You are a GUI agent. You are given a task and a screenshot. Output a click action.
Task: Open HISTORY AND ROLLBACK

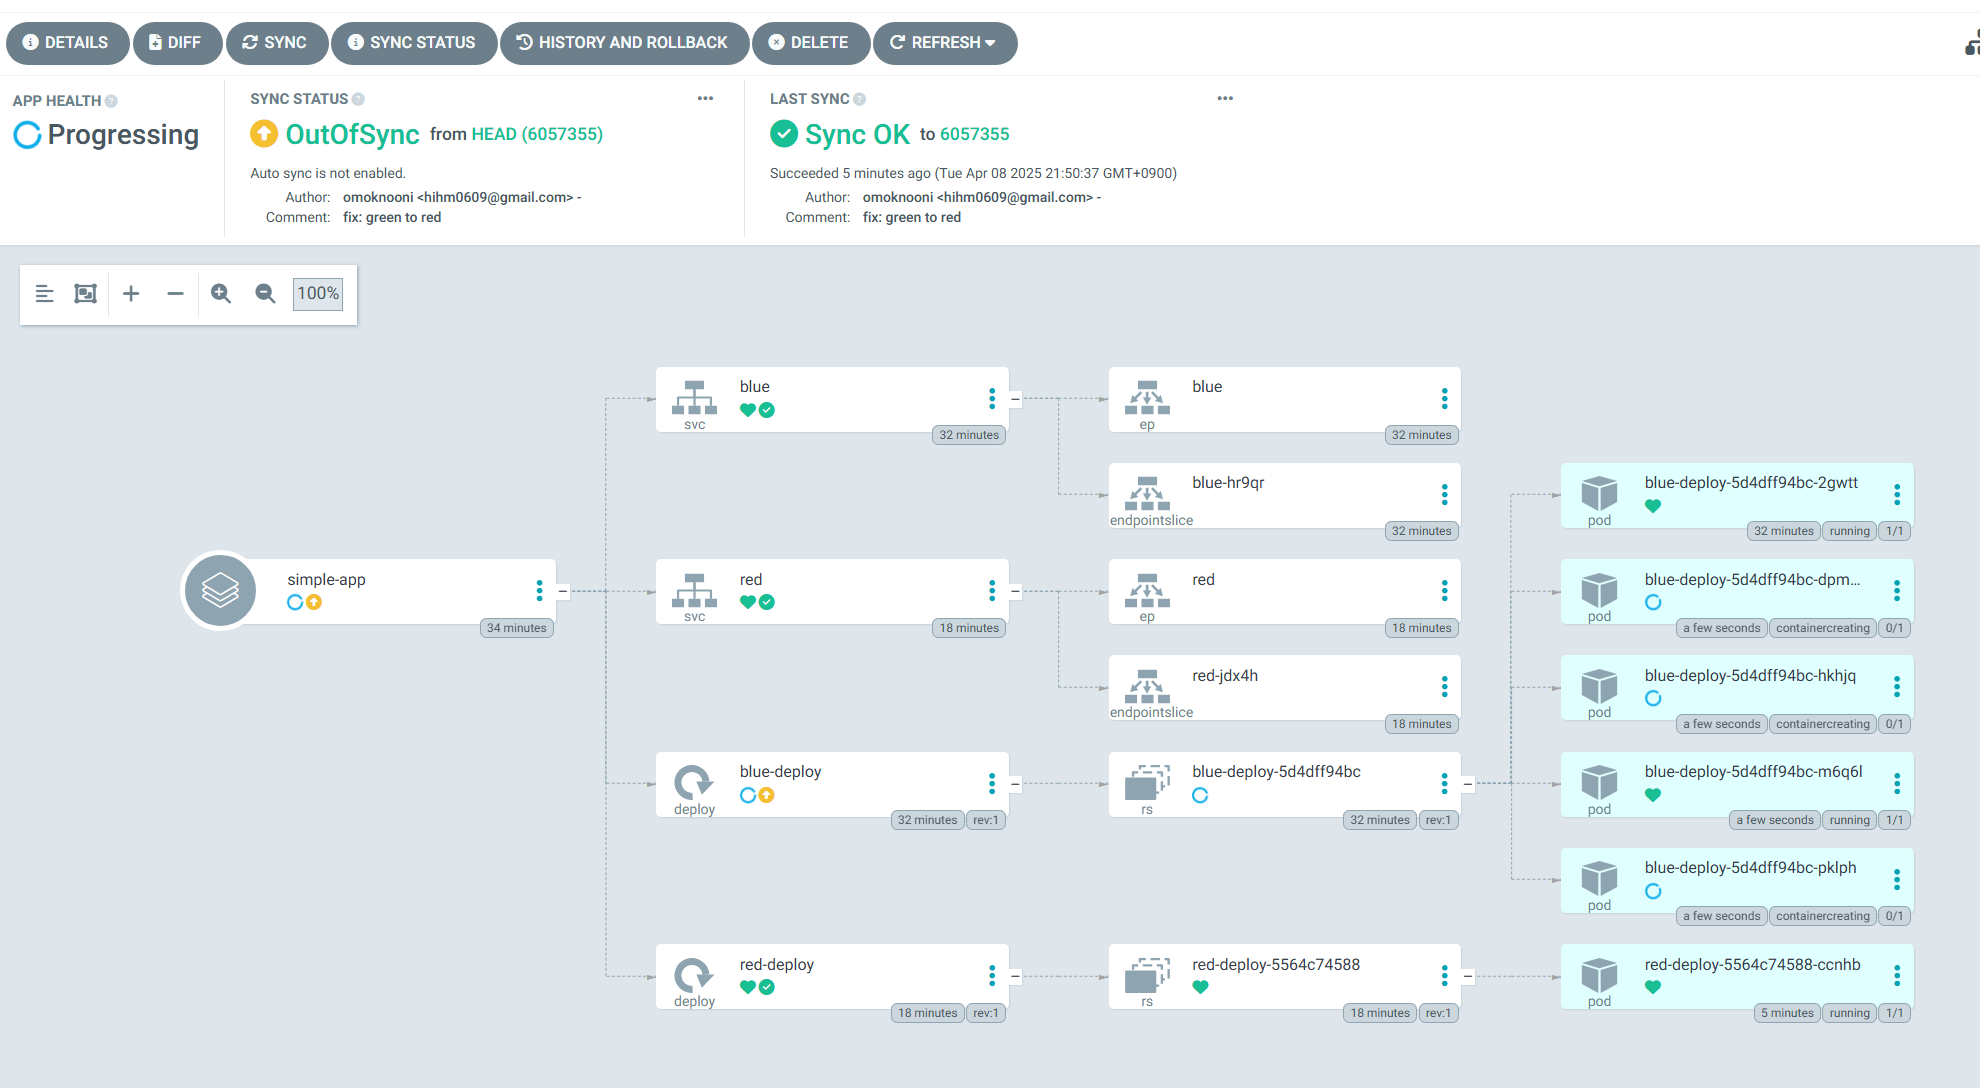[x=623, y=43]
